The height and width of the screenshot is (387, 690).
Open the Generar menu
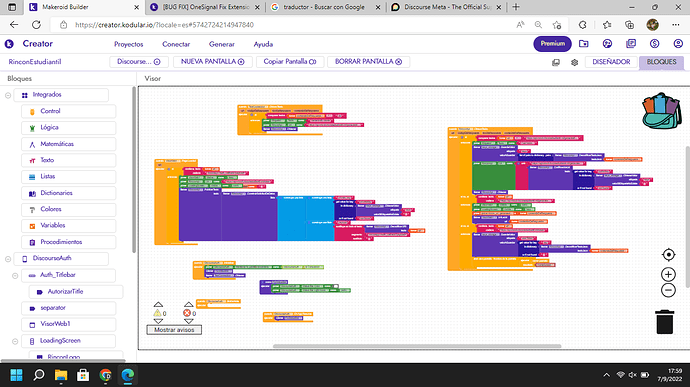[x=222, y=44]
